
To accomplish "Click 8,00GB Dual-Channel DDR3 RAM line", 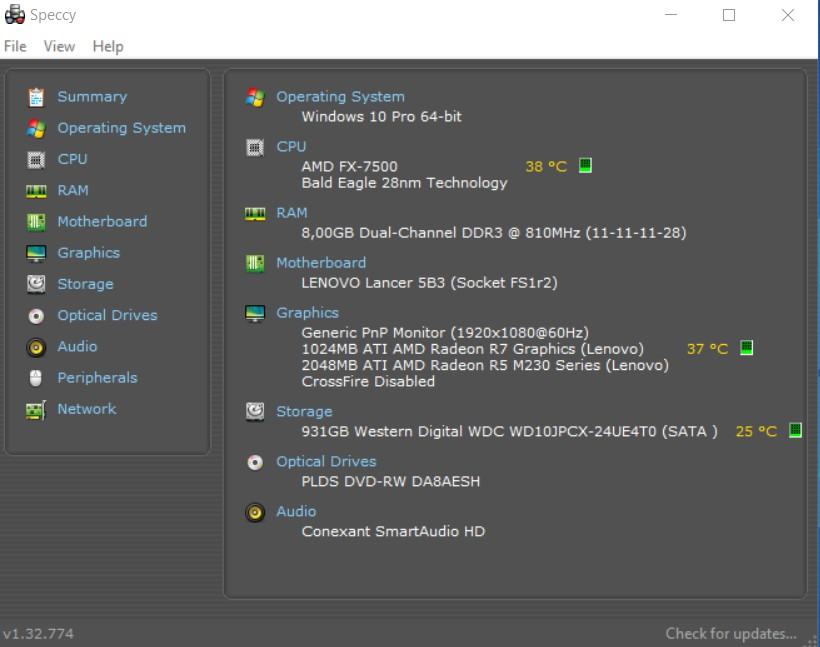I will tap(494, 233).
